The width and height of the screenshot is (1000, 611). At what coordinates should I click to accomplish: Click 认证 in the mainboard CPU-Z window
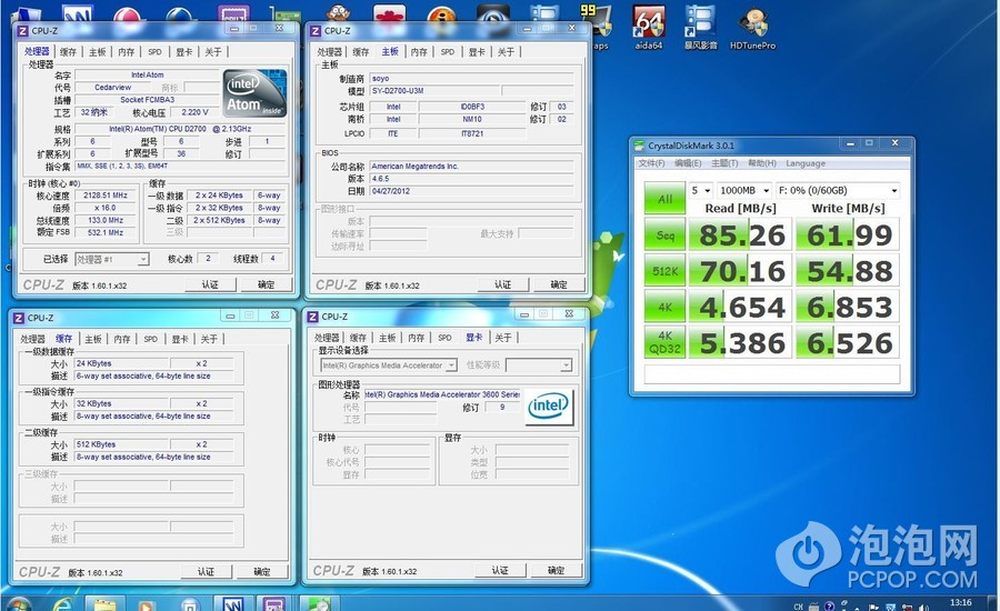pyautogui.click(x=503, y=284)
